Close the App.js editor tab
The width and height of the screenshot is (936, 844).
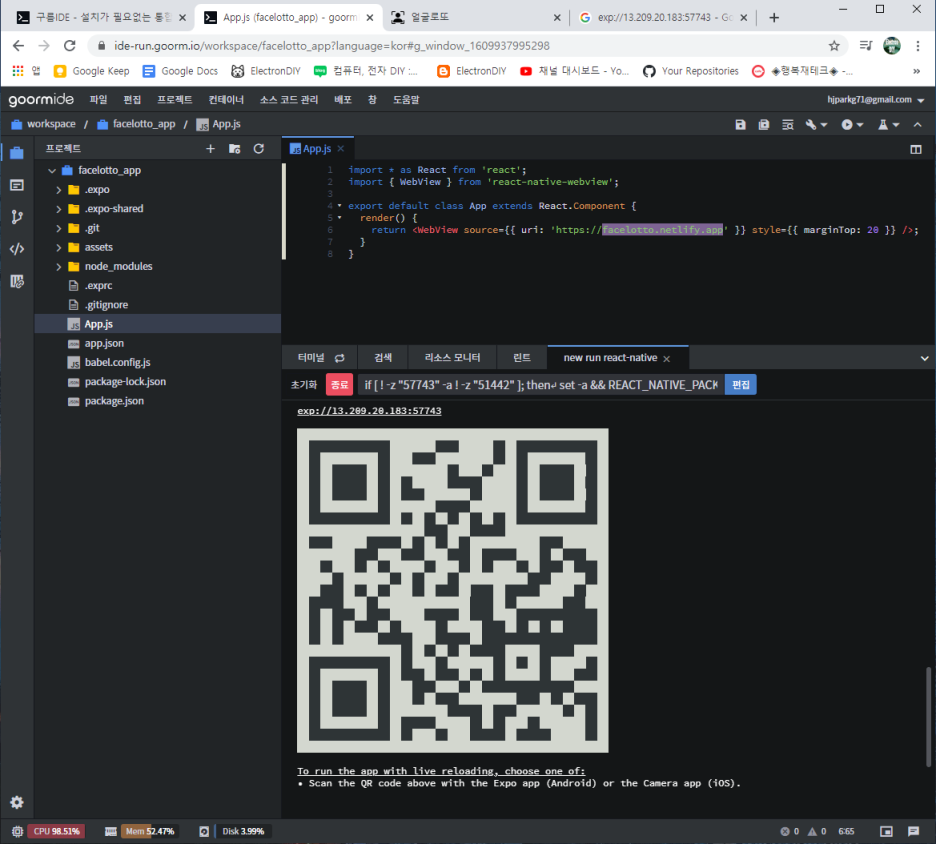click(340, 149)
